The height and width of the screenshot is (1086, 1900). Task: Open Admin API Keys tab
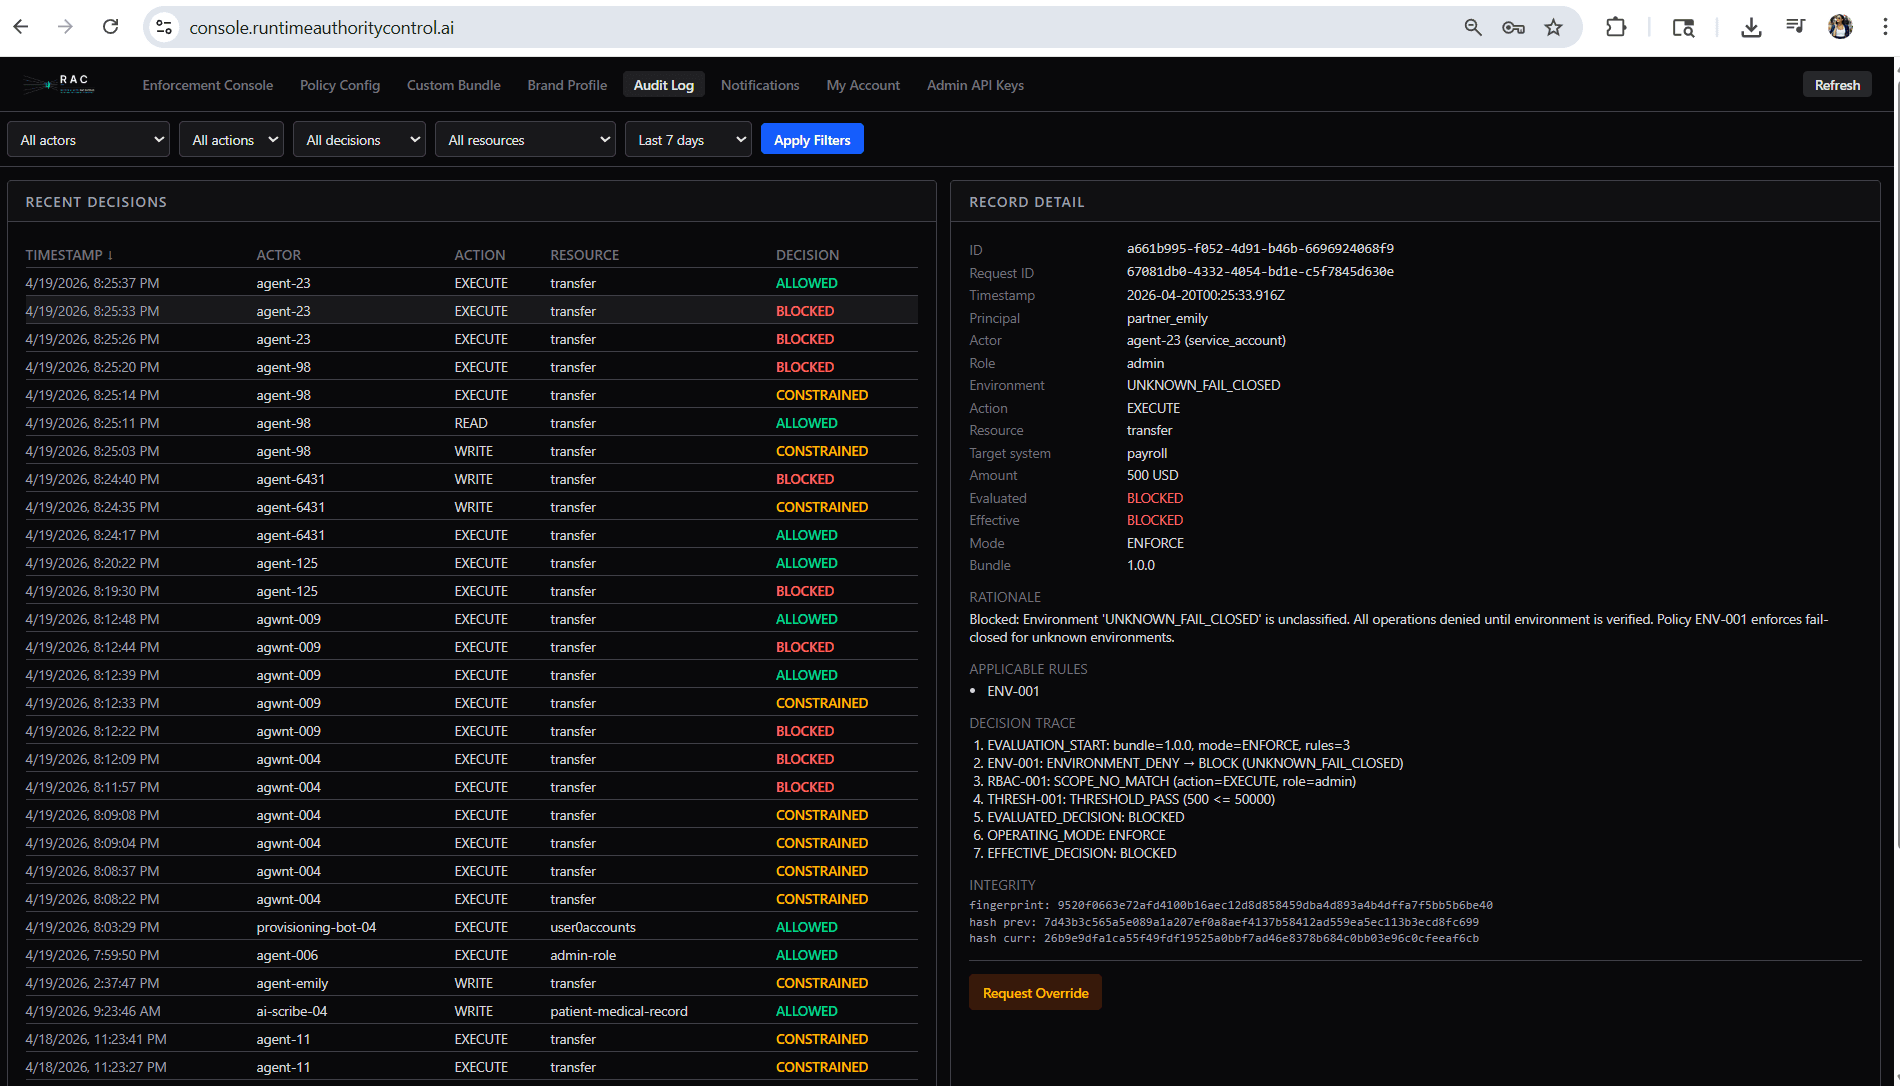pyautogui.click(x=975, y=85)
